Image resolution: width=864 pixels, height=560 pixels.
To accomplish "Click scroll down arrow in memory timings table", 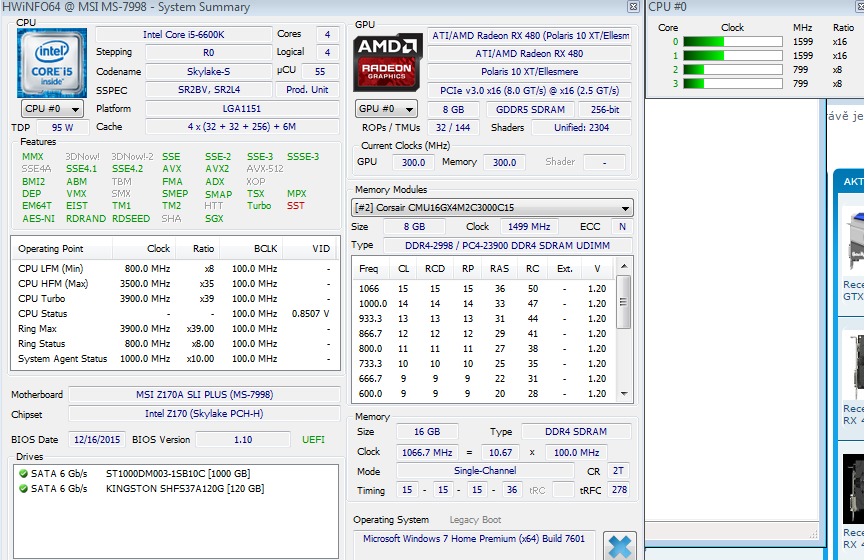I will tap(624, 394).
